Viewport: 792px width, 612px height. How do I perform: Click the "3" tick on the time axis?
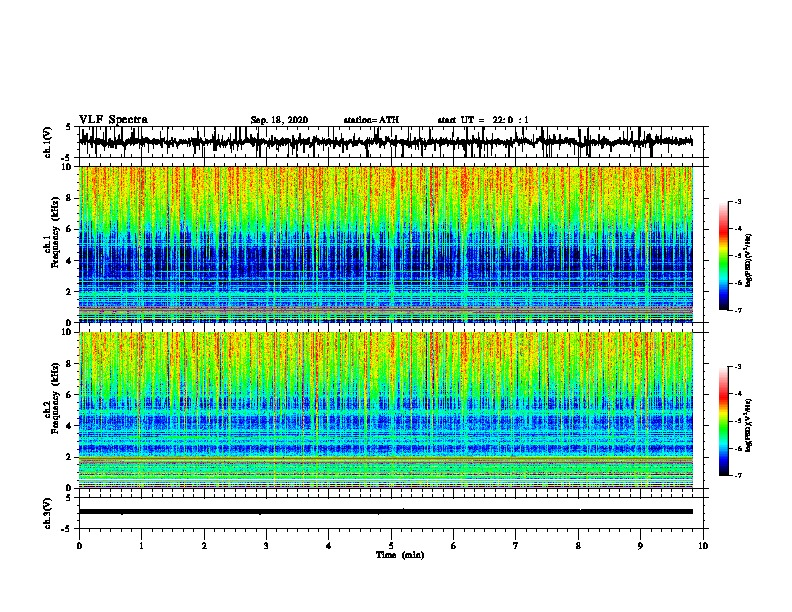point(266,545)
